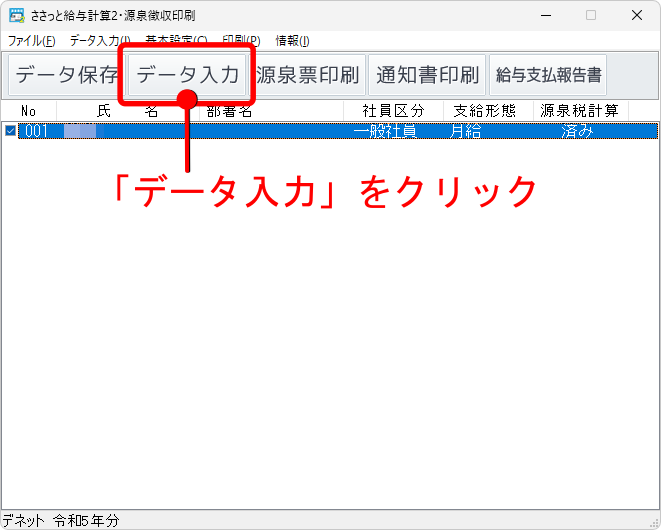
Task: Click the 社員区分 column header
Action: coord(393,111)
